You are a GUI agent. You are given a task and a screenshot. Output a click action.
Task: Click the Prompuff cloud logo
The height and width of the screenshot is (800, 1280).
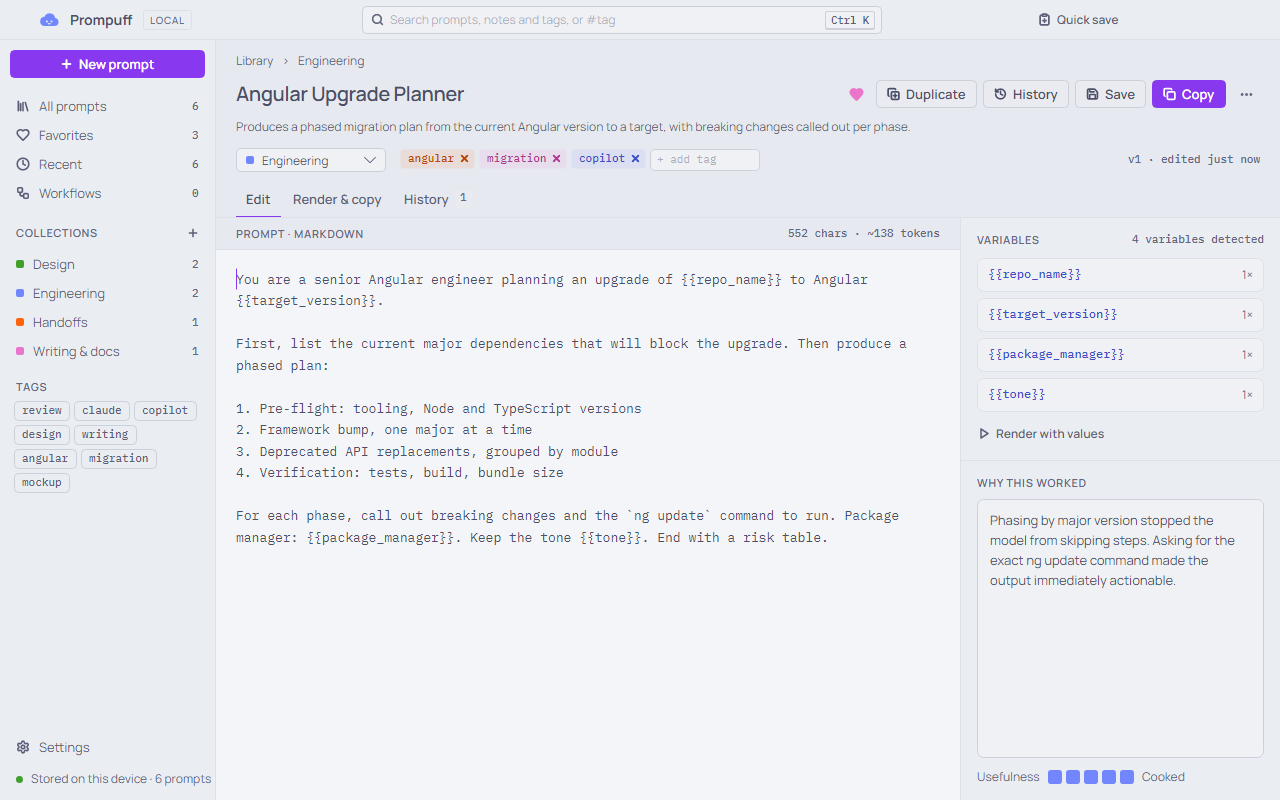coord(49,20)
